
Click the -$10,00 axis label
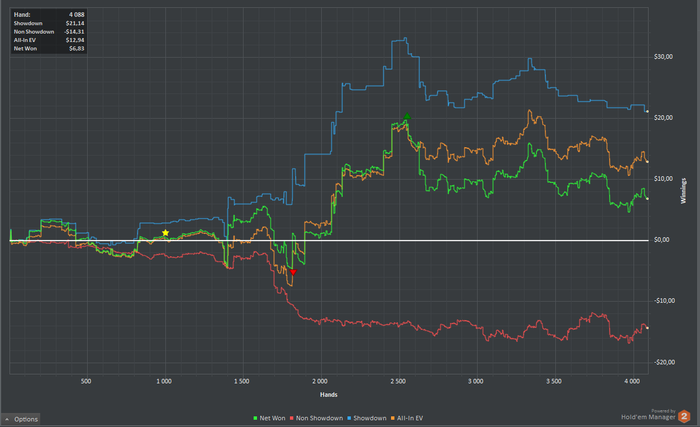pyautogui.click(x=664, y=301)
